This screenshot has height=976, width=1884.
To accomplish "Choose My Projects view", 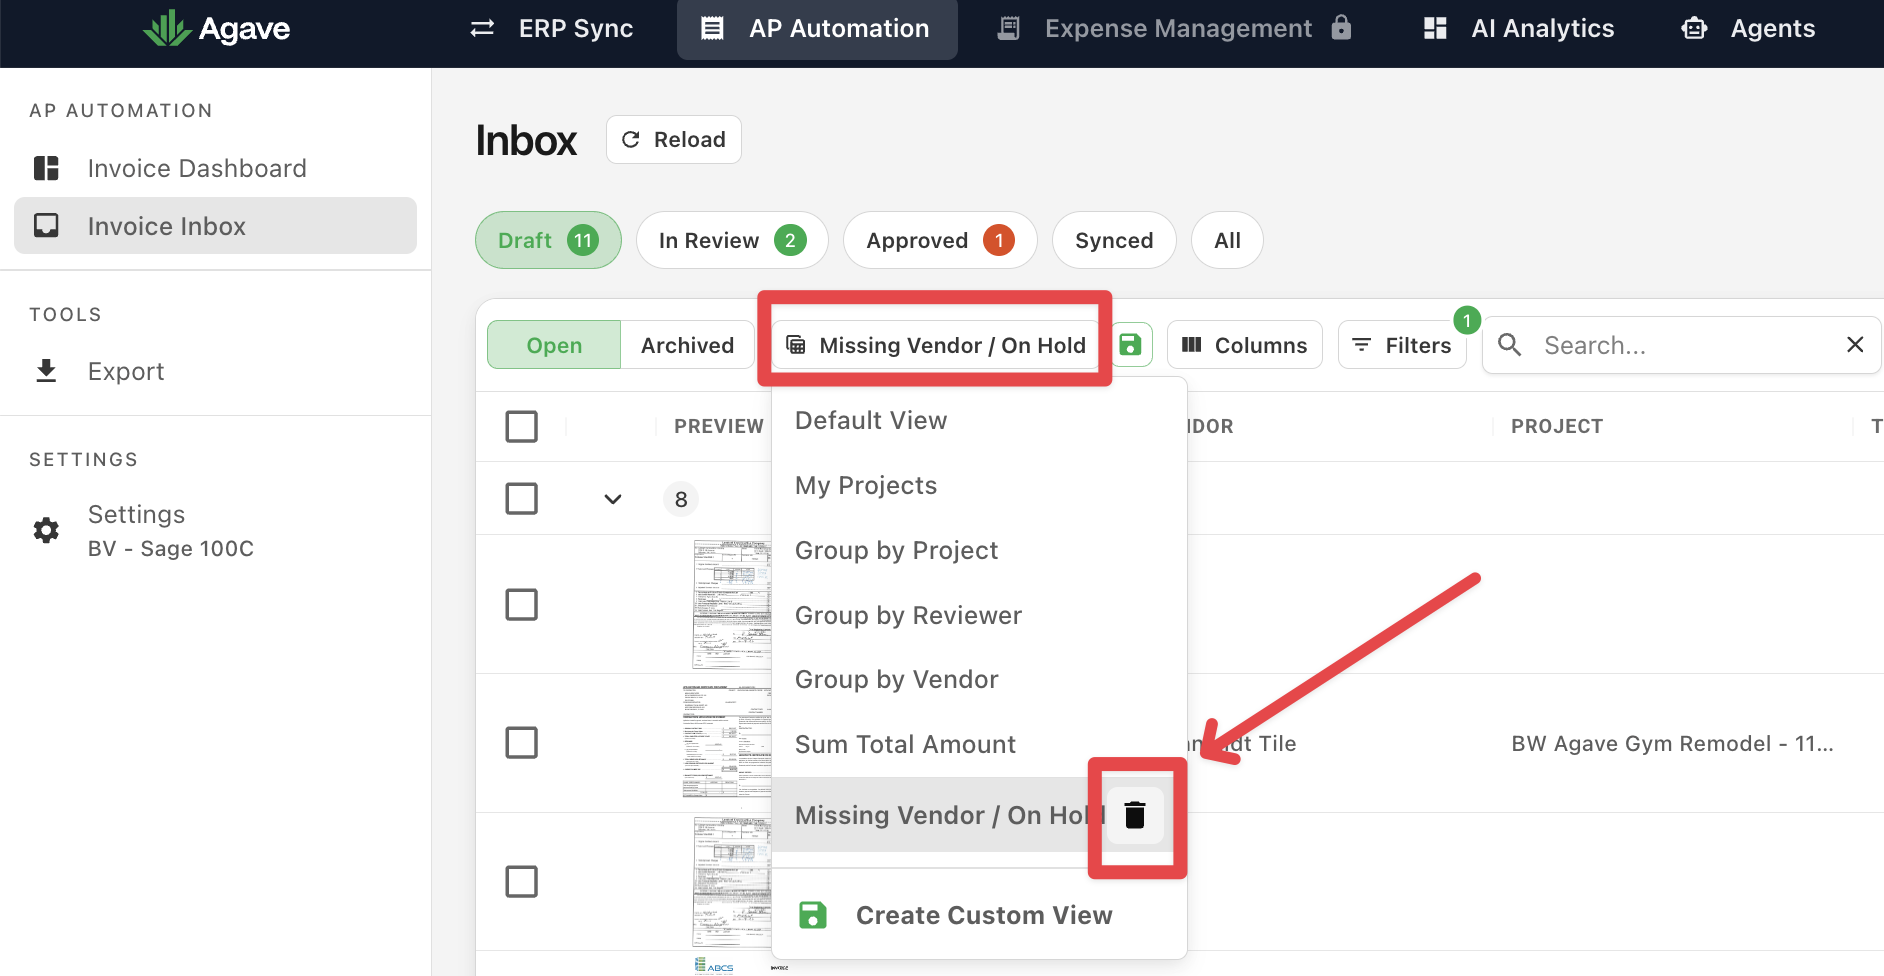I will (979, 486).
